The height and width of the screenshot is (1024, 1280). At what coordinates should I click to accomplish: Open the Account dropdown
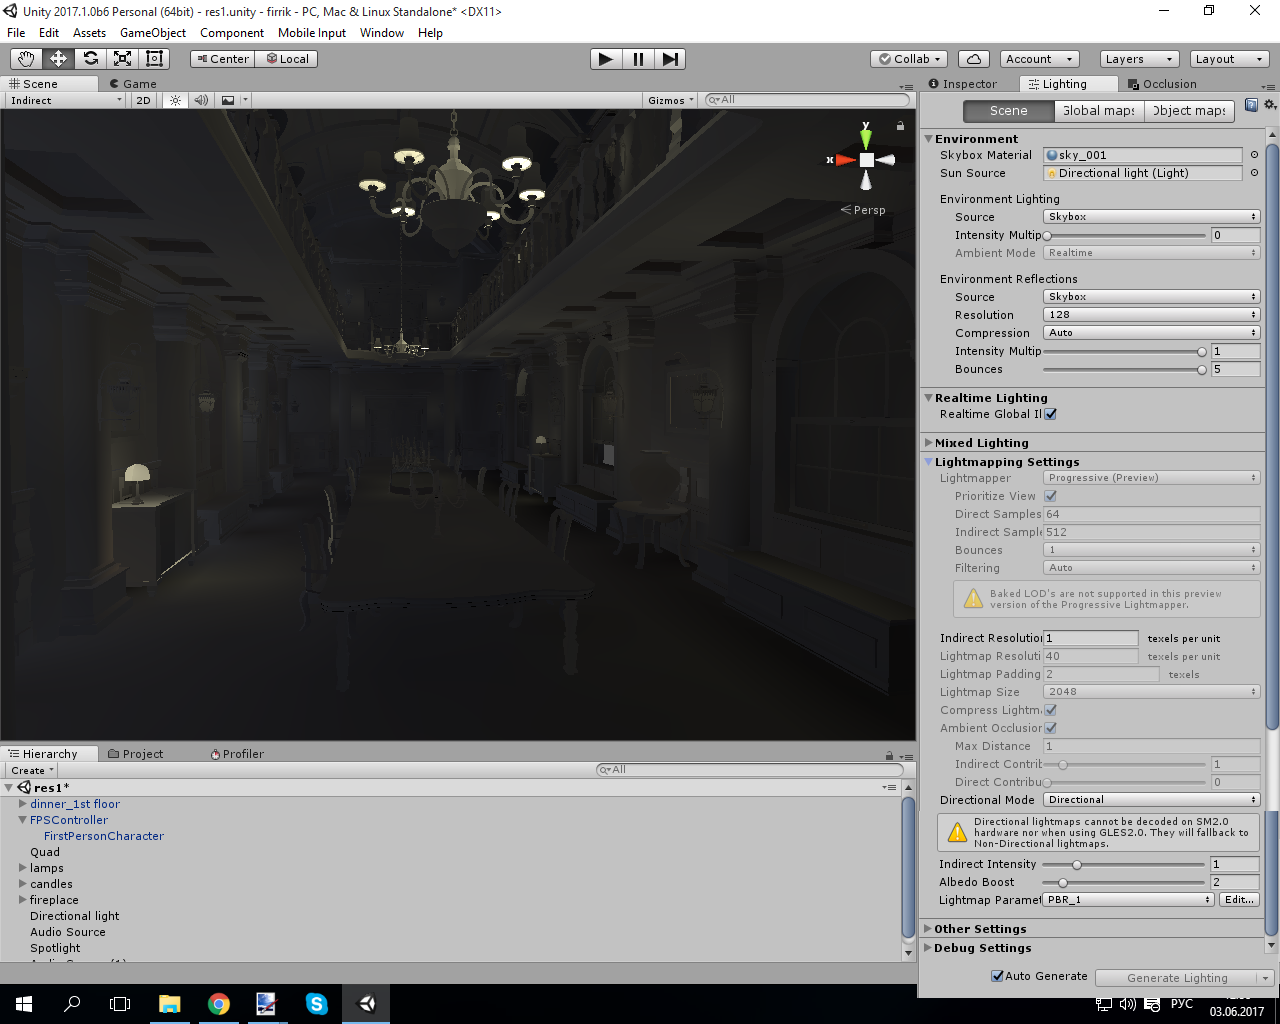point(1039,59)
